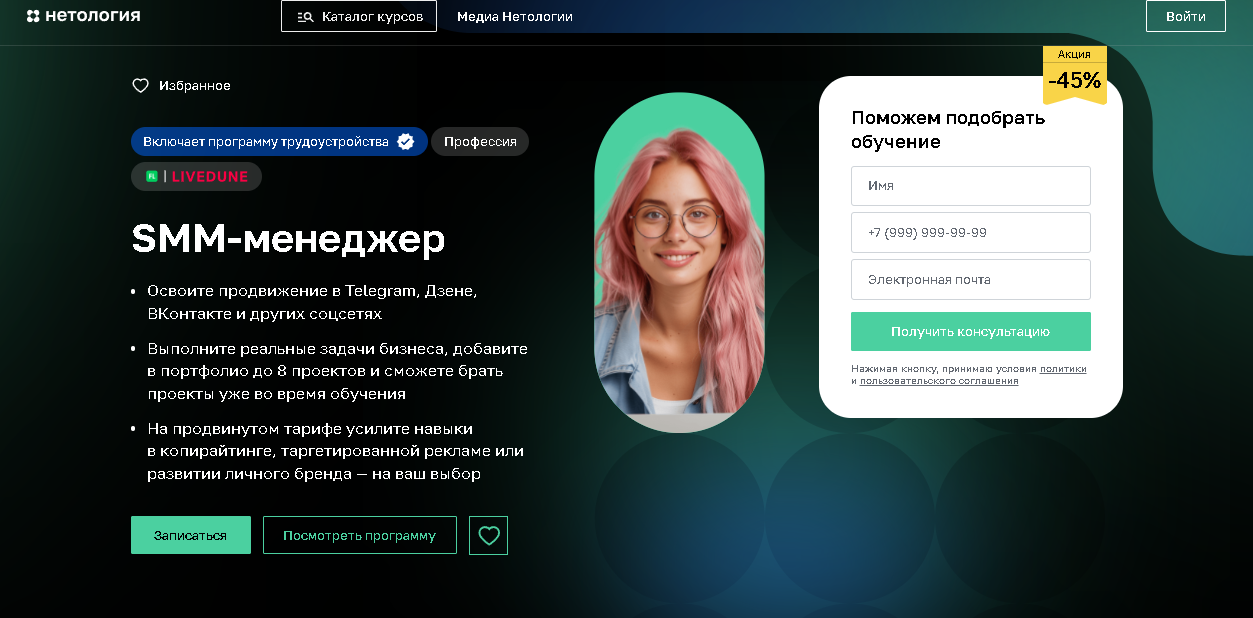This screenshot has width=1253, height=618.
Task: Focus the Имя input field
Action: 971,186
